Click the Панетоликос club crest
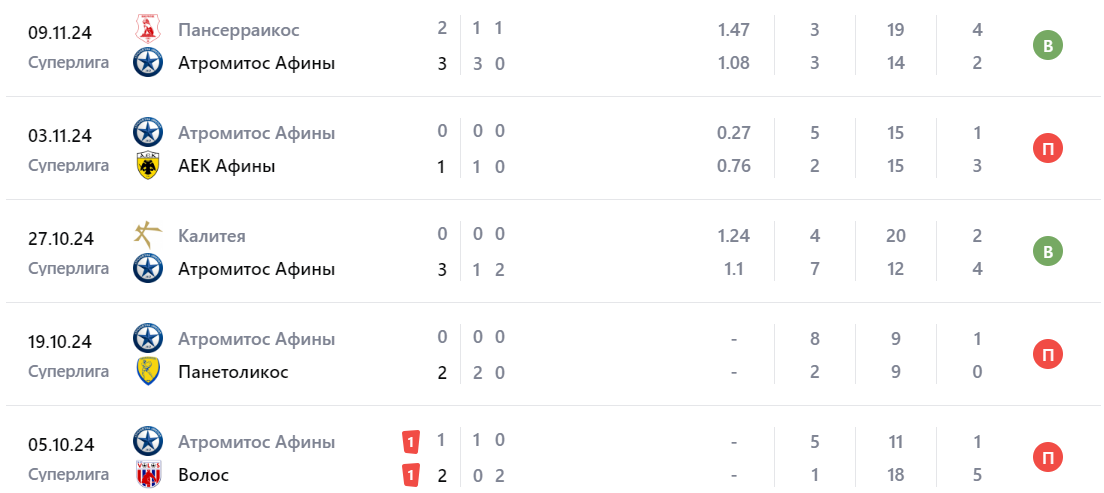Viewport: 1104px width, 493px height. 148,372
